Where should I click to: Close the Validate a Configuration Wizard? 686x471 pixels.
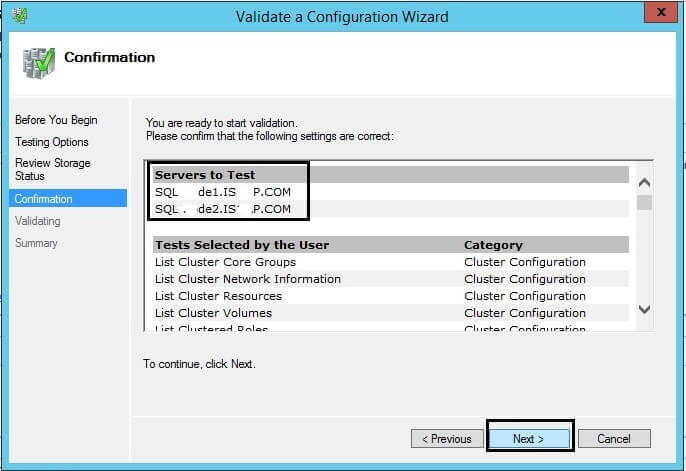657,15
